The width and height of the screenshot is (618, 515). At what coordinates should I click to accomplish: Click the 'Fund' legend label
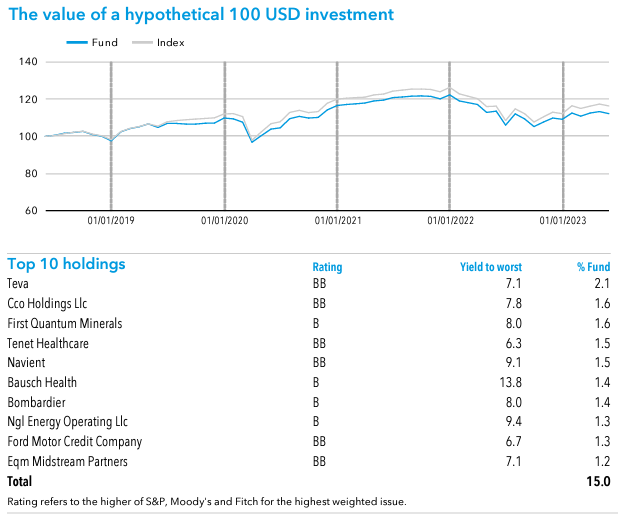[x=105, y=43]
